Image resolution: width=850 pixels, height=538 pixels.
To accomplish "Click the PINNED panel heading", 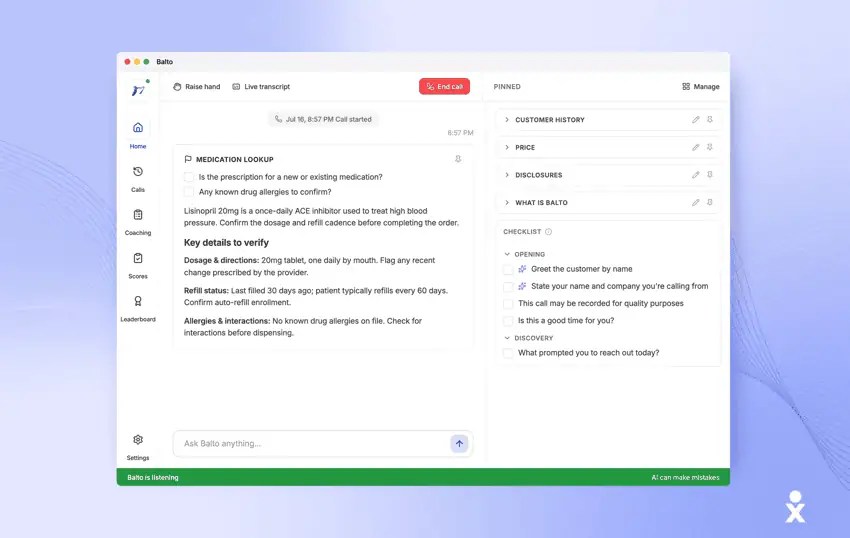I will coord(507,87).
